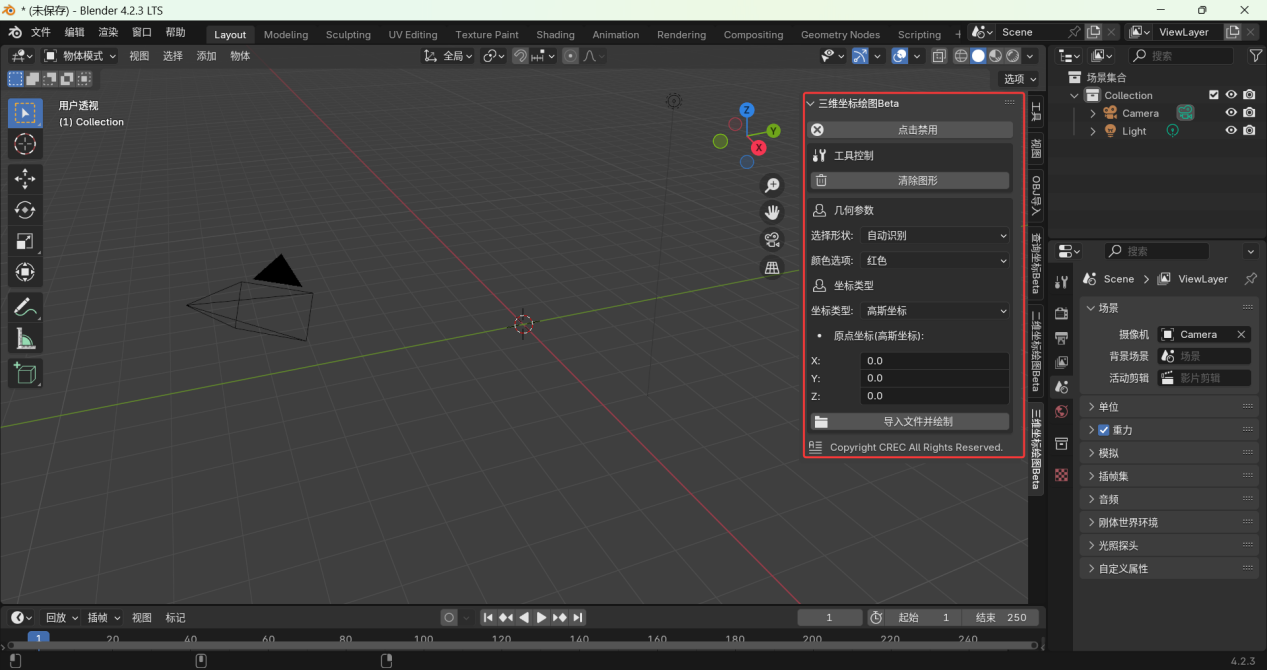Open the 颜色选项 dropdown set to 红色
The image size is (1267, 670).
pyautogui.click(x=935, y=261)
